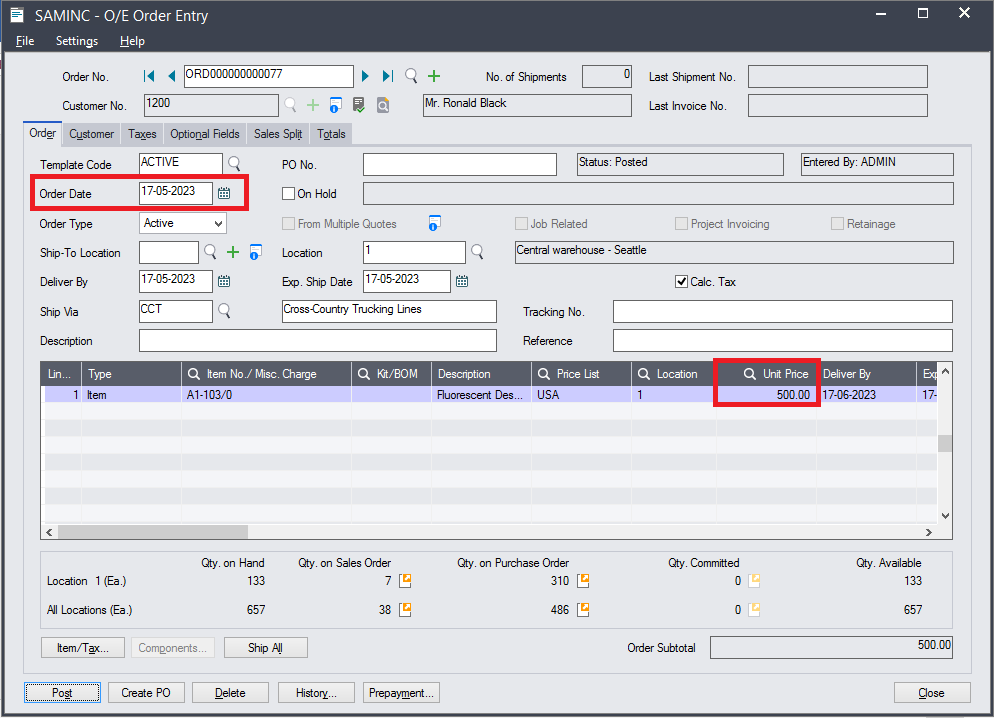
Task: Click the Order No. input field
Action: [x=268, y=76]
